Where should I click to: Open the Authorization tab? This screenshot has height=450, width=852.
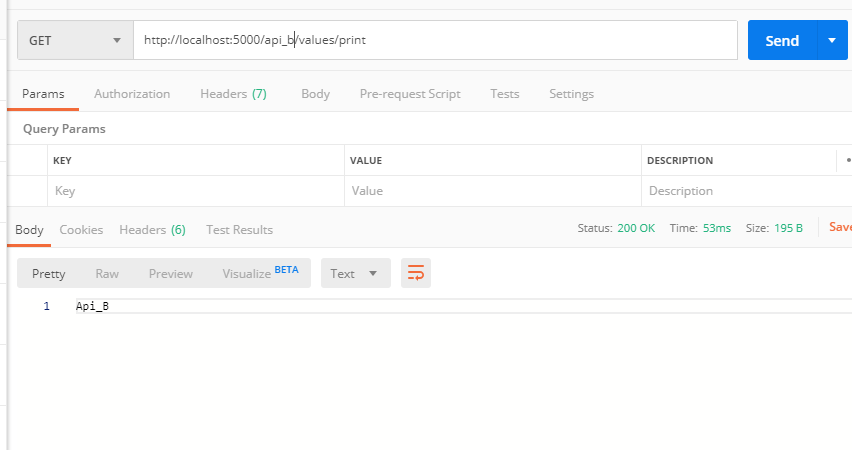tap(132, 94)
